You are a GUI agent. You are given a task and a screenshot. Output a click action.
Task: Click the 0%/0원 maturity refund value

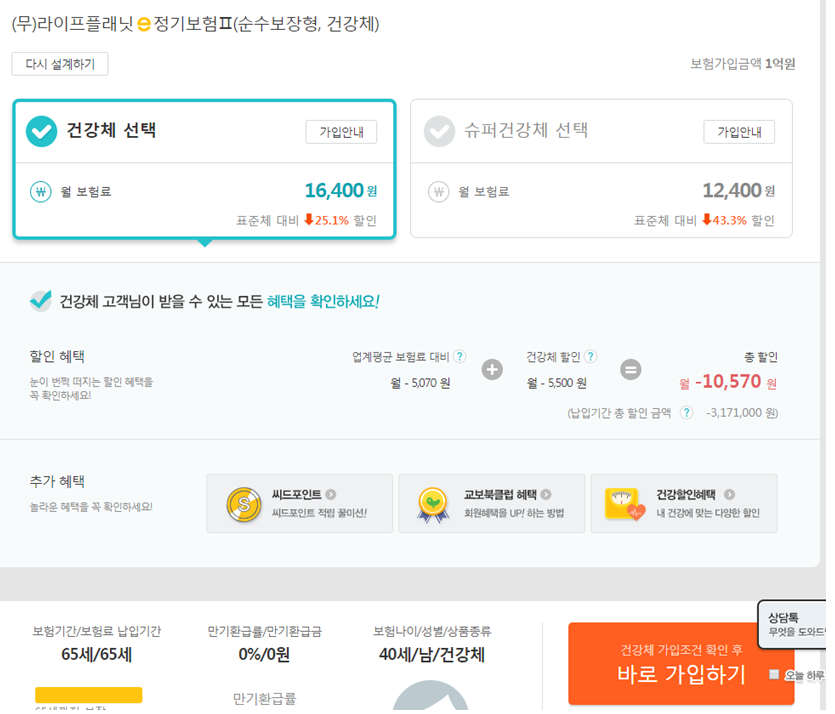pyautogui.click(x=264, y=654)
